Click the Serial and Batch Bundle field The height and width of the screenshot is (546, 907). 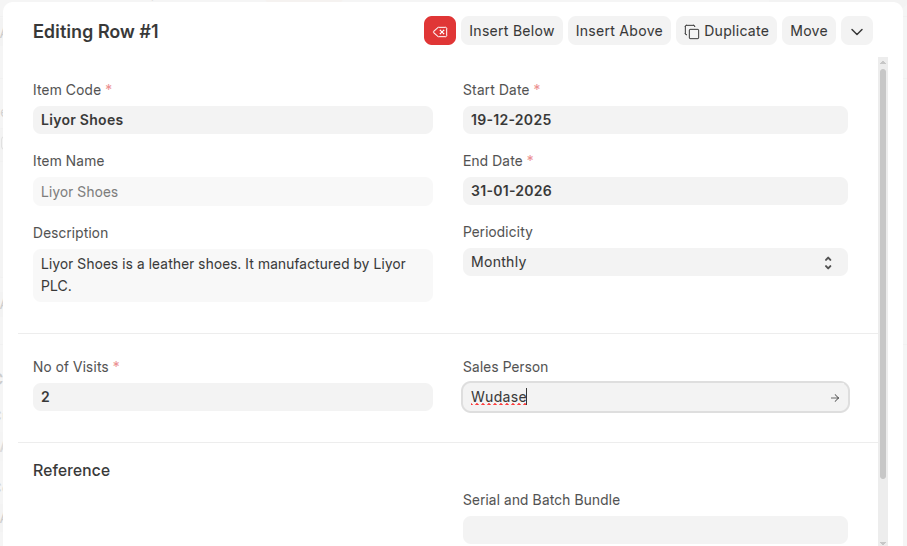(x=654, y=529)
